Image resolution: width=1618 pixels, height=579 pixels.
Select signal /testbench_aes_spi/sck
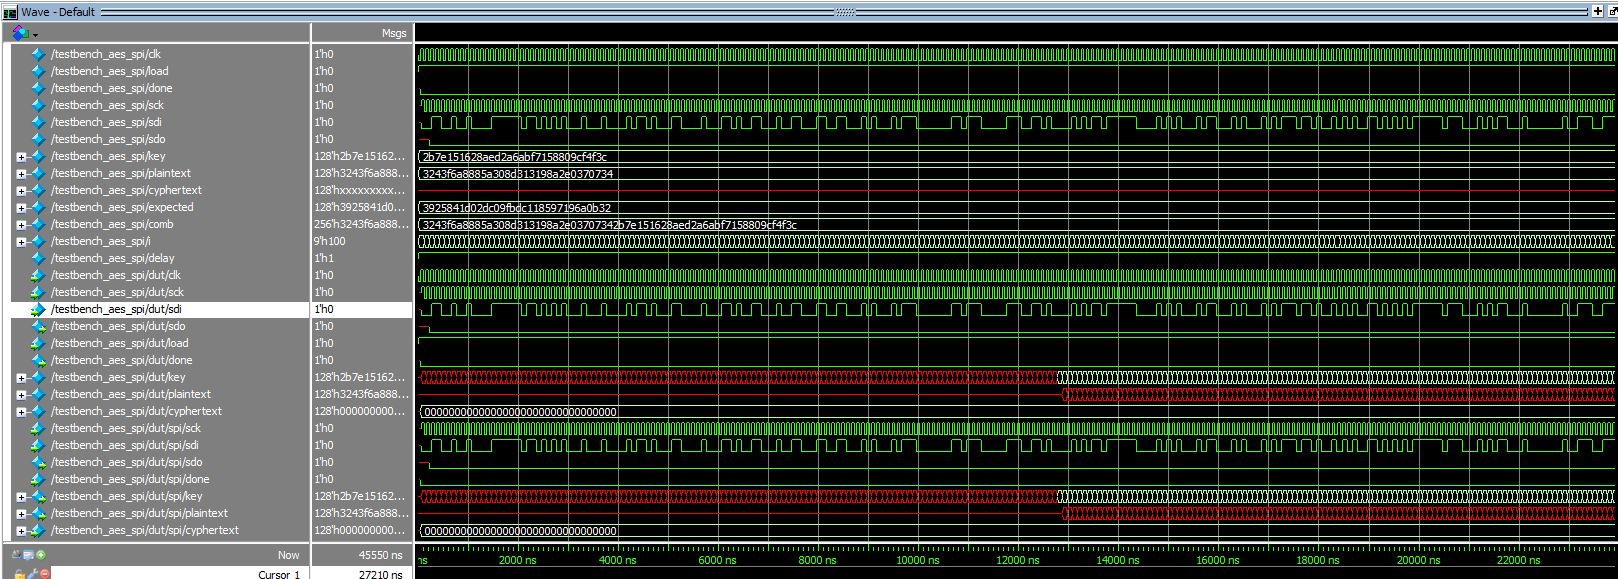click(x=108, y=105)
